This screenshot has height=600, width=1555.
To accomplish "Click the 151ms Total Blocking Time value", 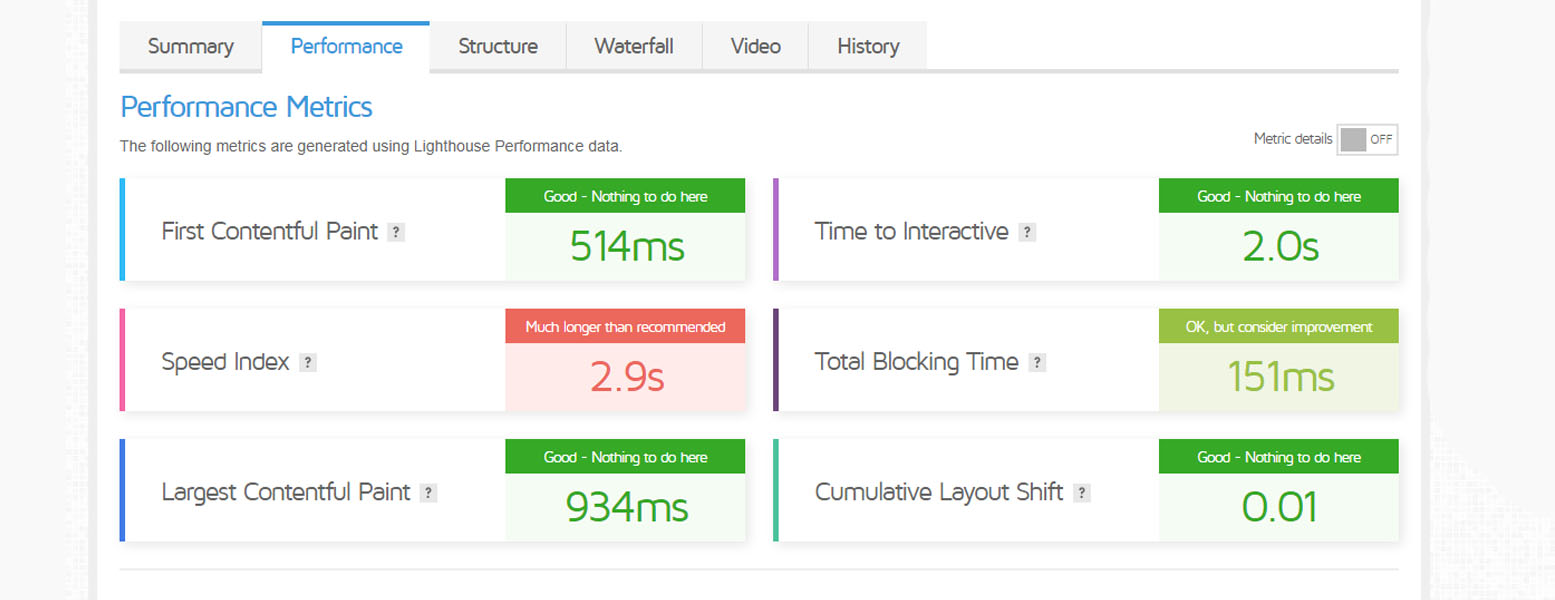I will coord(1278,377).
